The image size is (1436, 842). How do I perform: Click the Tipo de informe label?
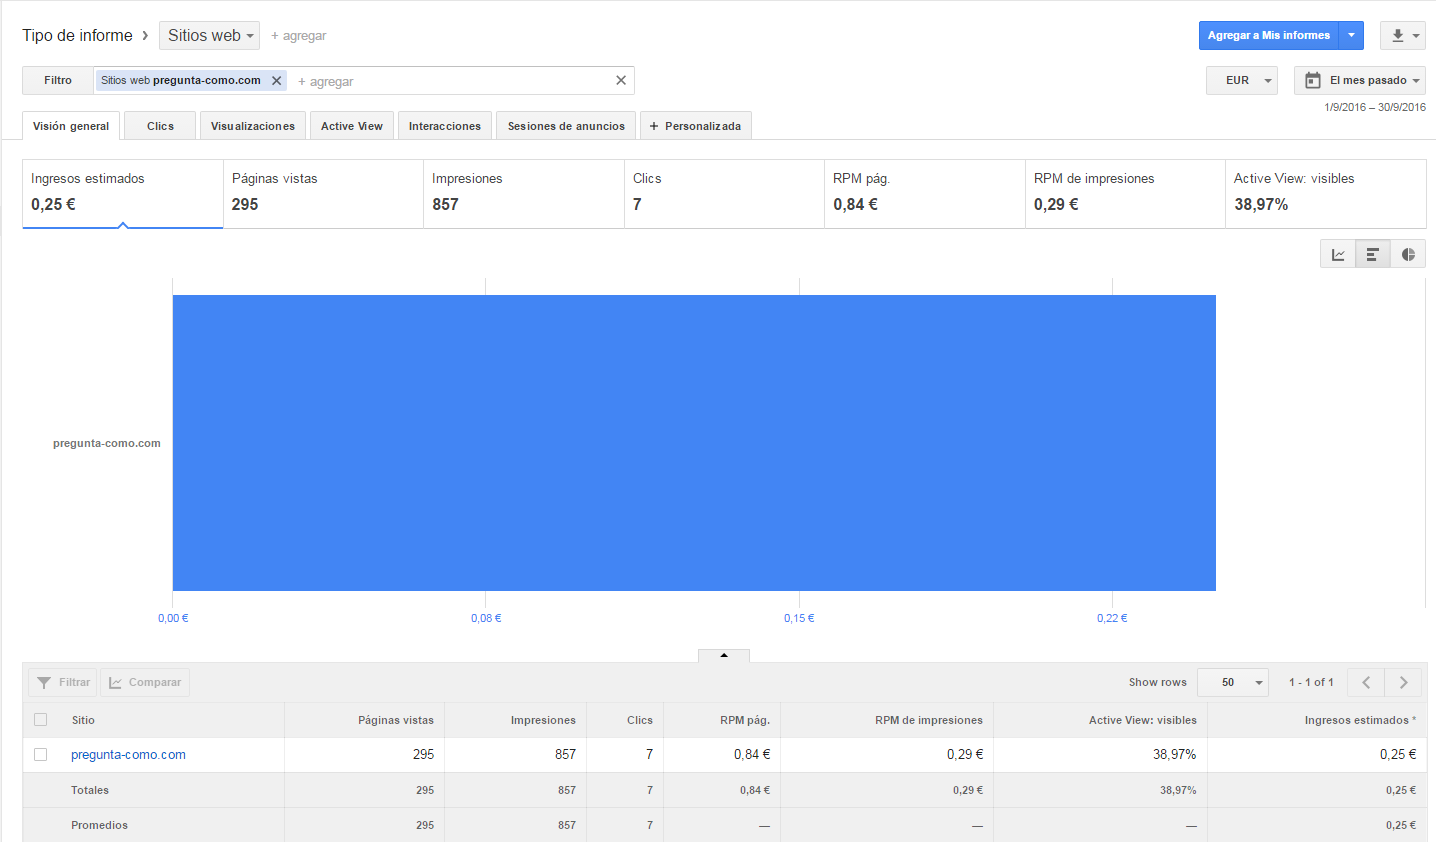click(77, 35)
